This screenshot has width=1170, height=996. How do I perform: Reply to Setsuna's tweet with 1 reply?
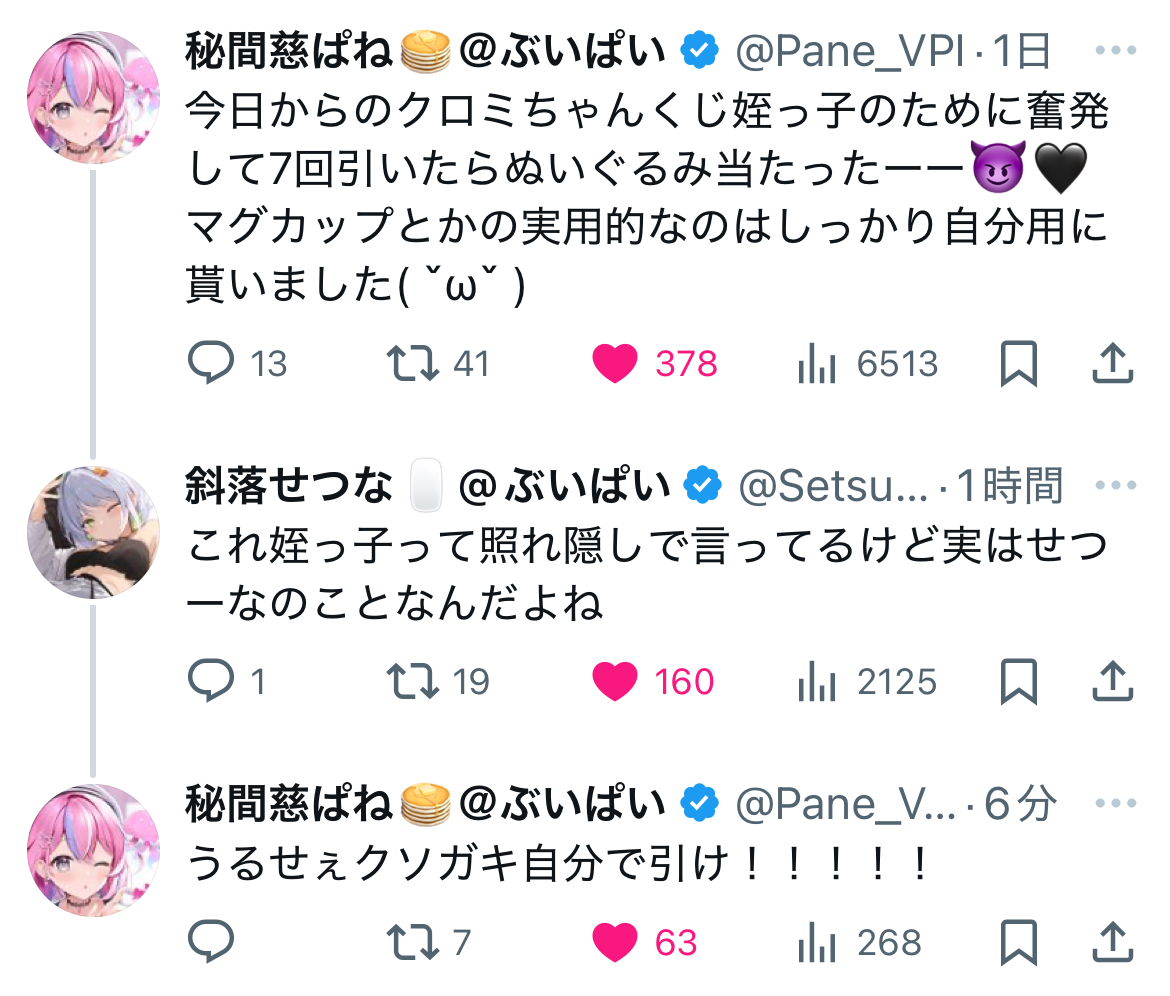tap(211, 682)
